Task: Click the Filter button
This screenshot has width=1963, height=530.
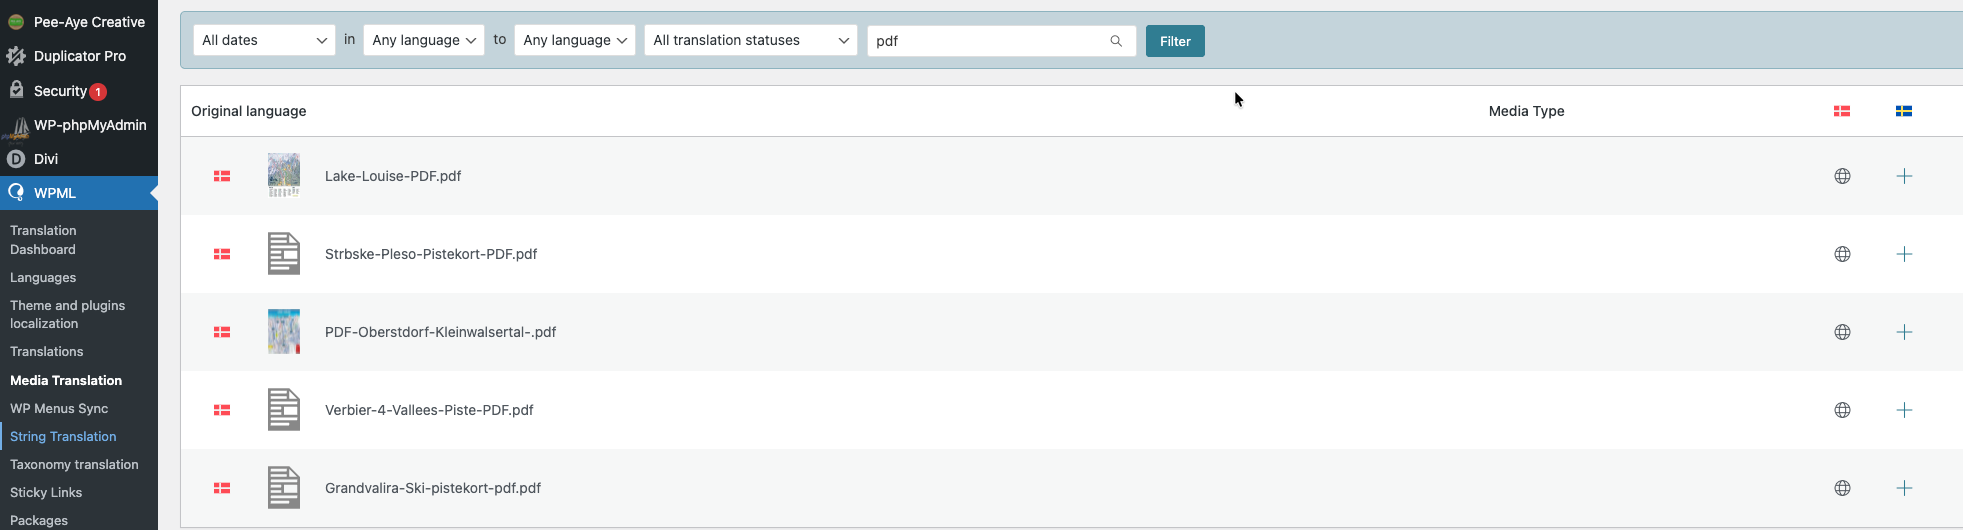Action: tap(1175, 41)
